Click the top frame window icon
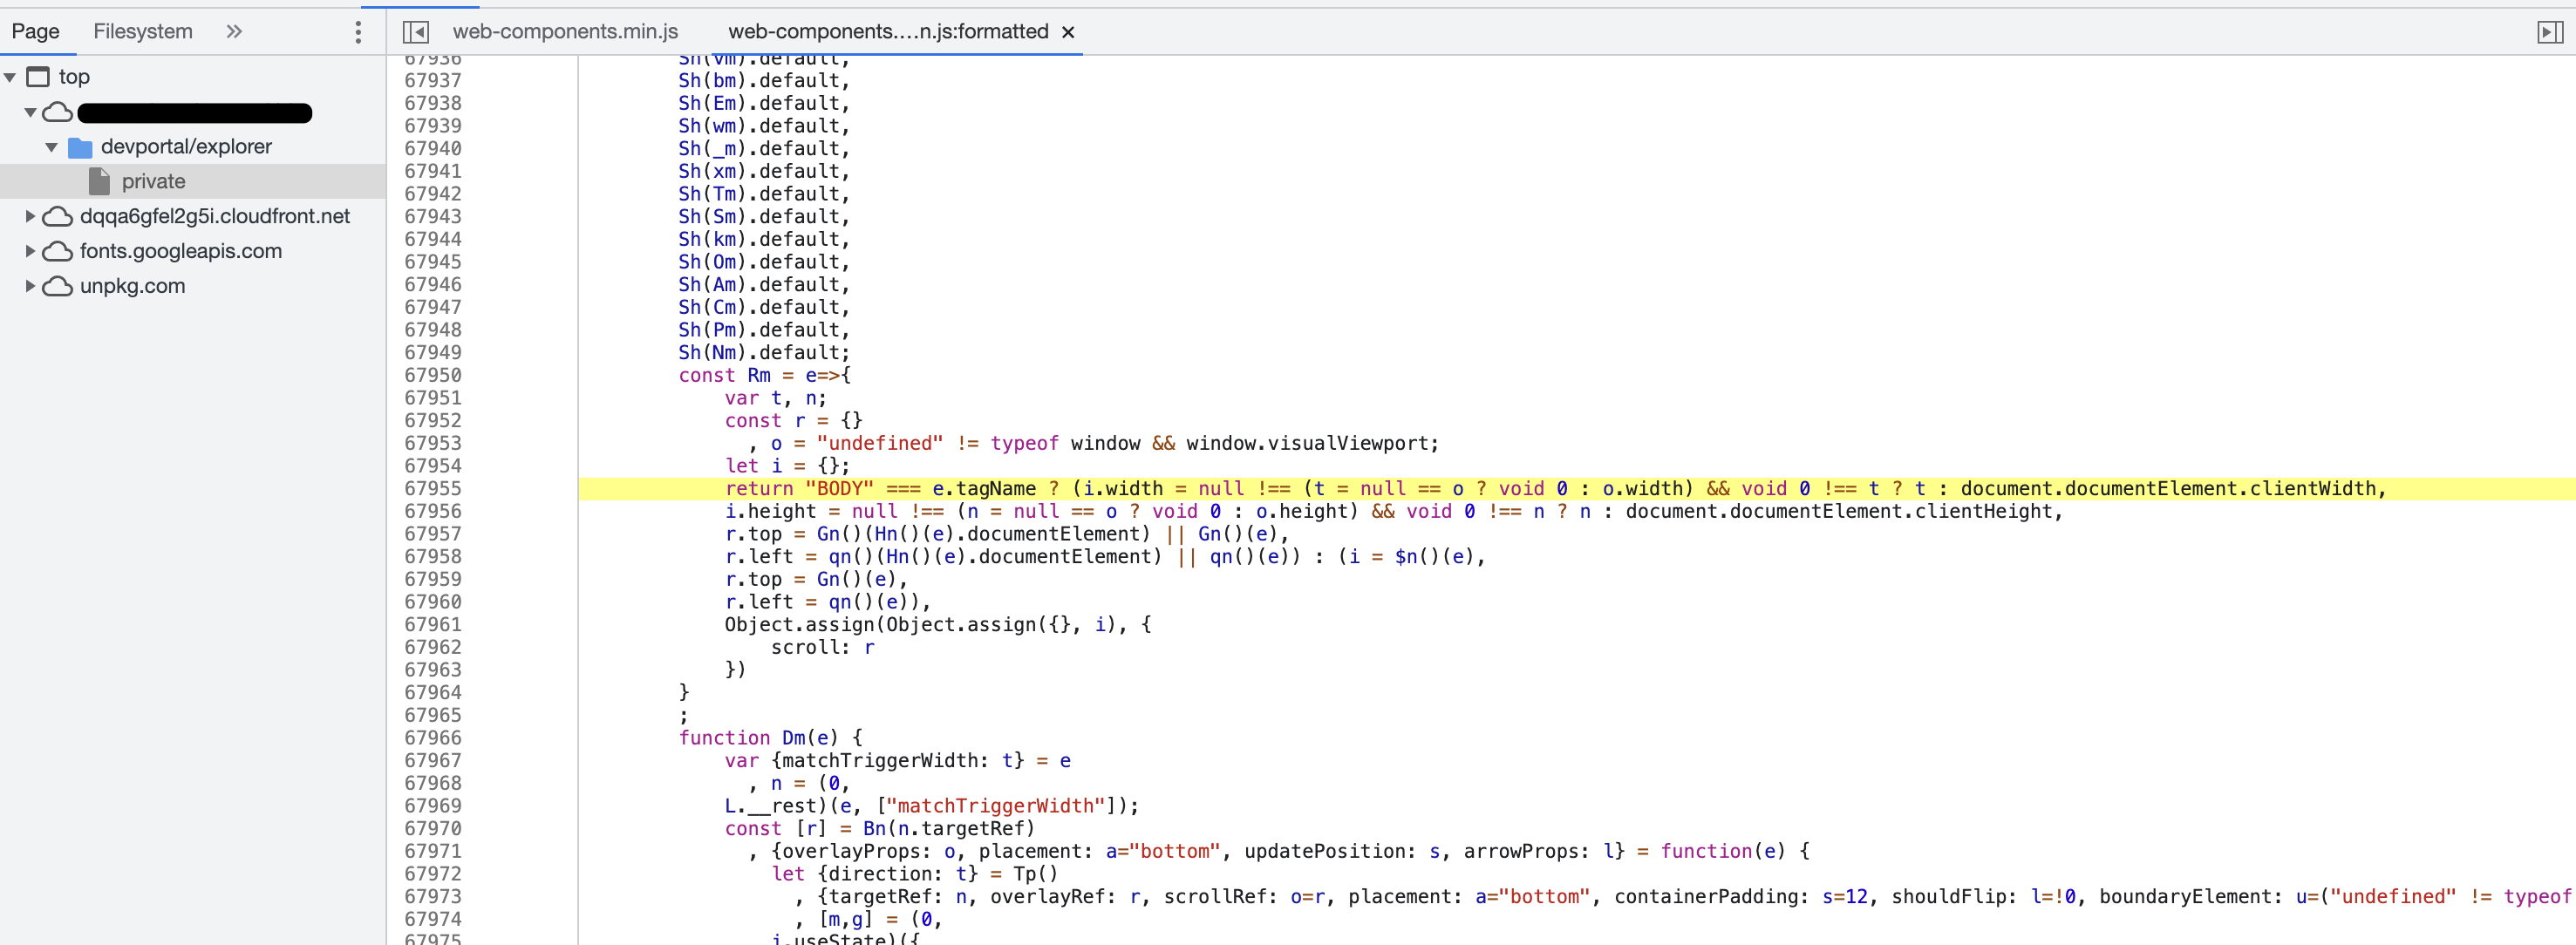The image size is (2576, 945). (38, 77)
